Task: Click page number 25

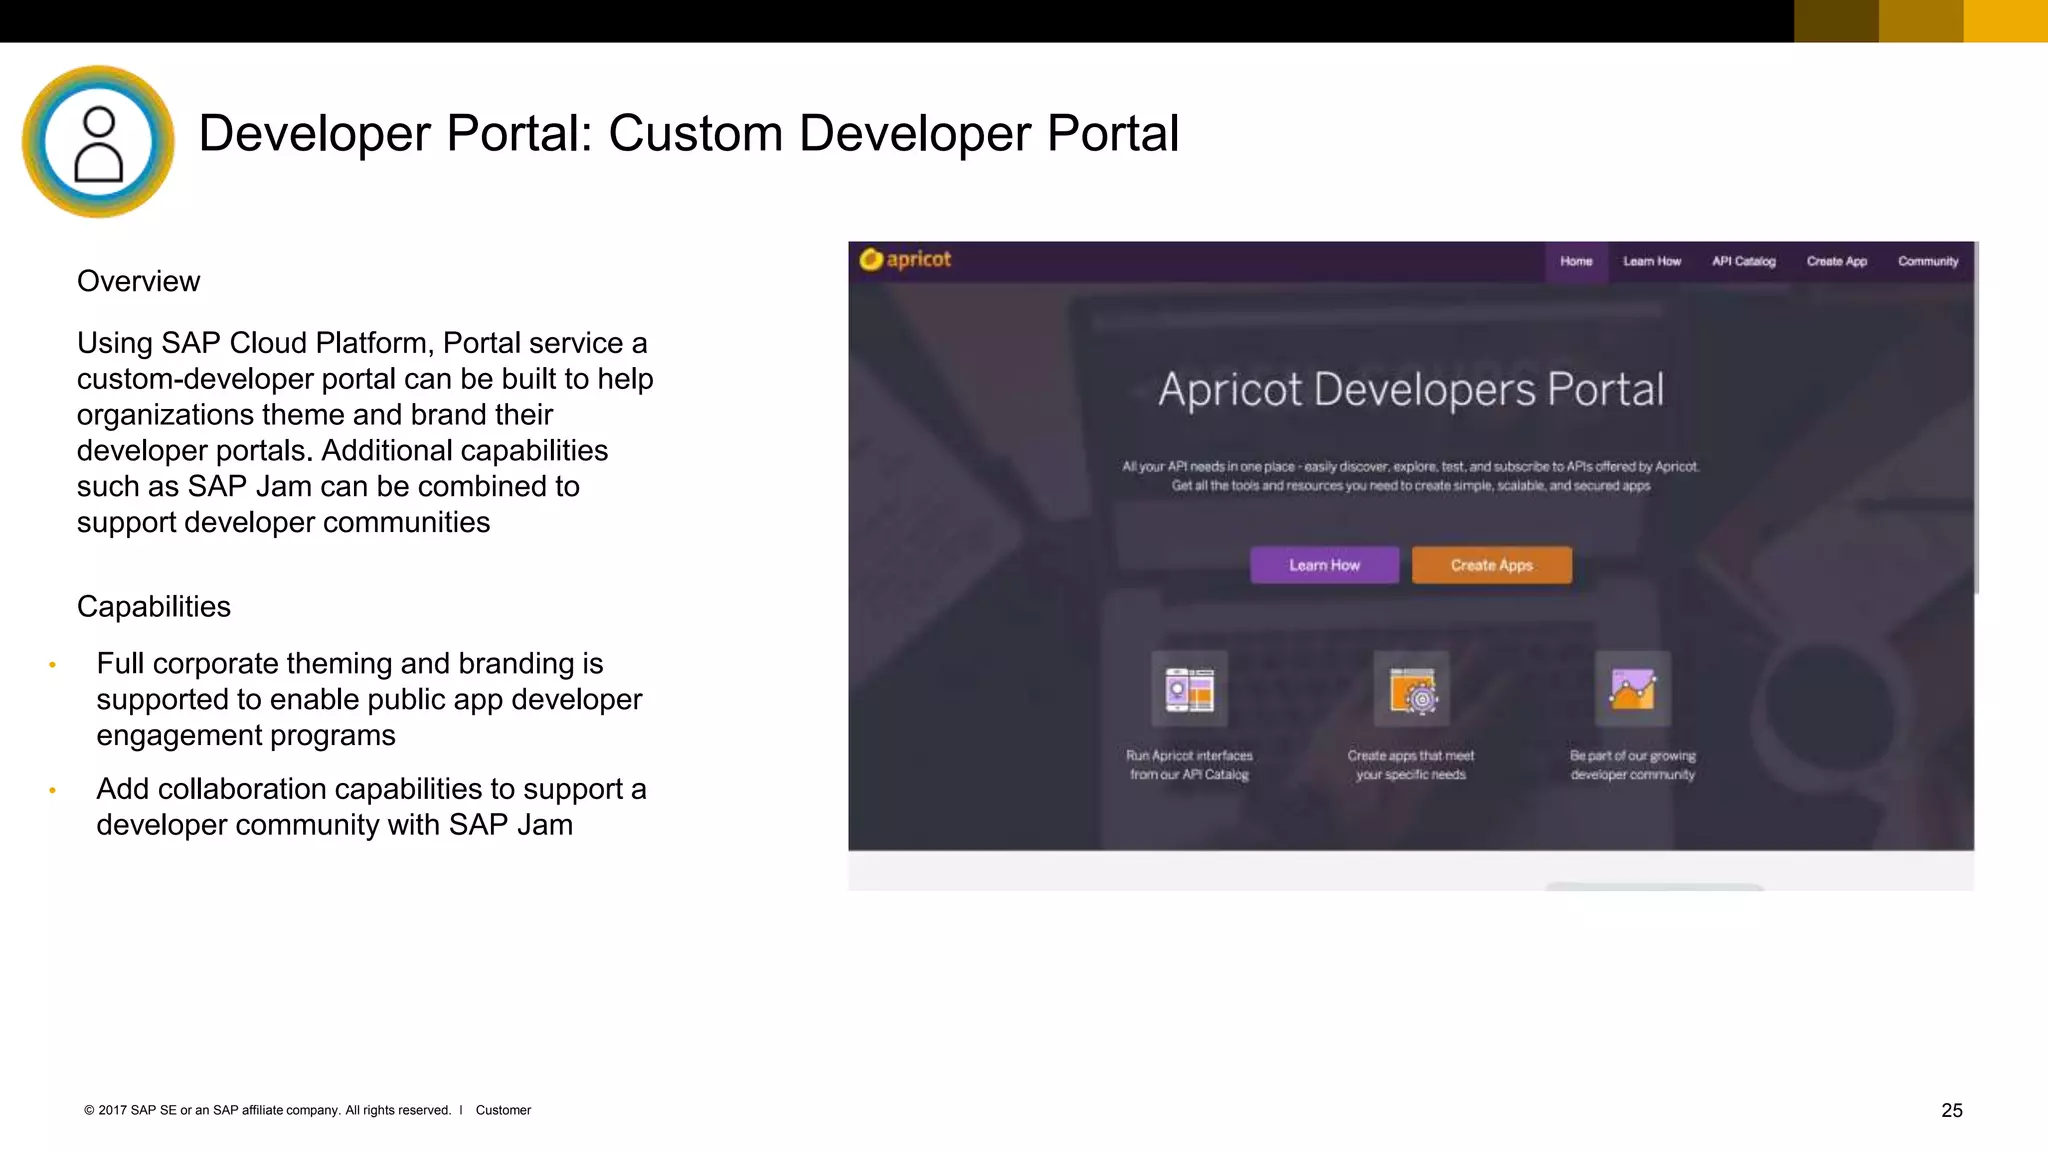Action: (1952, 1110)
